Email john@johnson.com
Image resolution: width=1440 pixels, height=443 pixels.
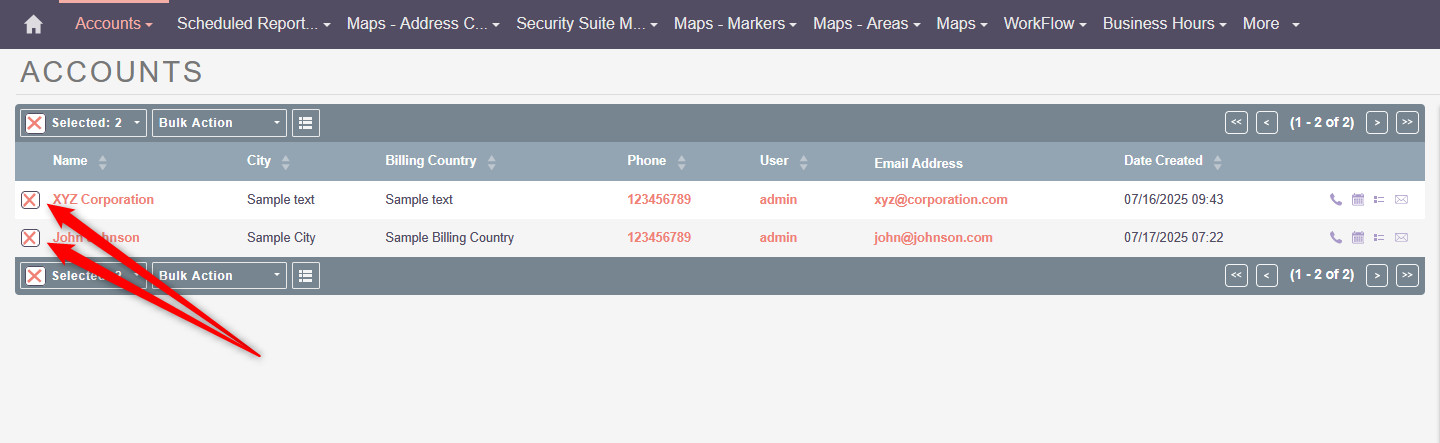click(933, 238)
